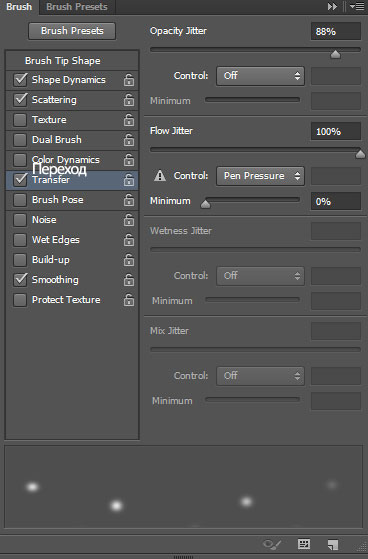Select the Scattering label
Image resolution: width=368 pixels, height=559 pixels.
pyautogui.click(x=54, y=99)
